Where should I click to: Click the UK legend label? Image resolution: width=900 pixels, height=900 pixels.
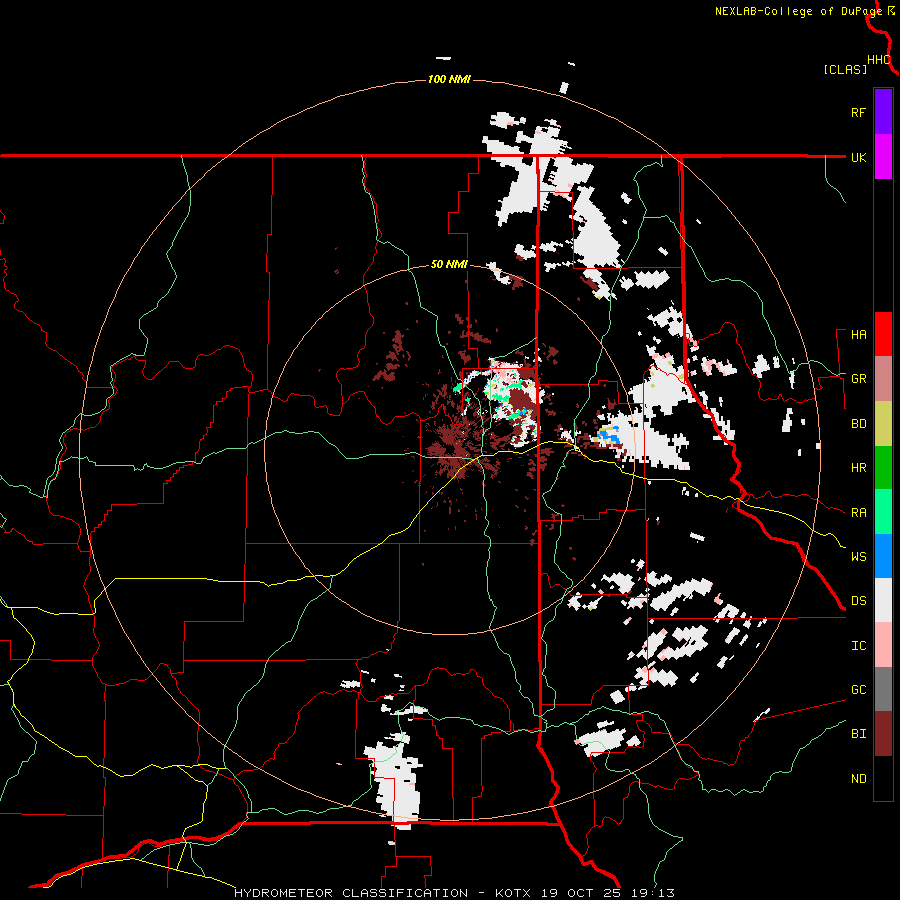[x=858, y=157]
